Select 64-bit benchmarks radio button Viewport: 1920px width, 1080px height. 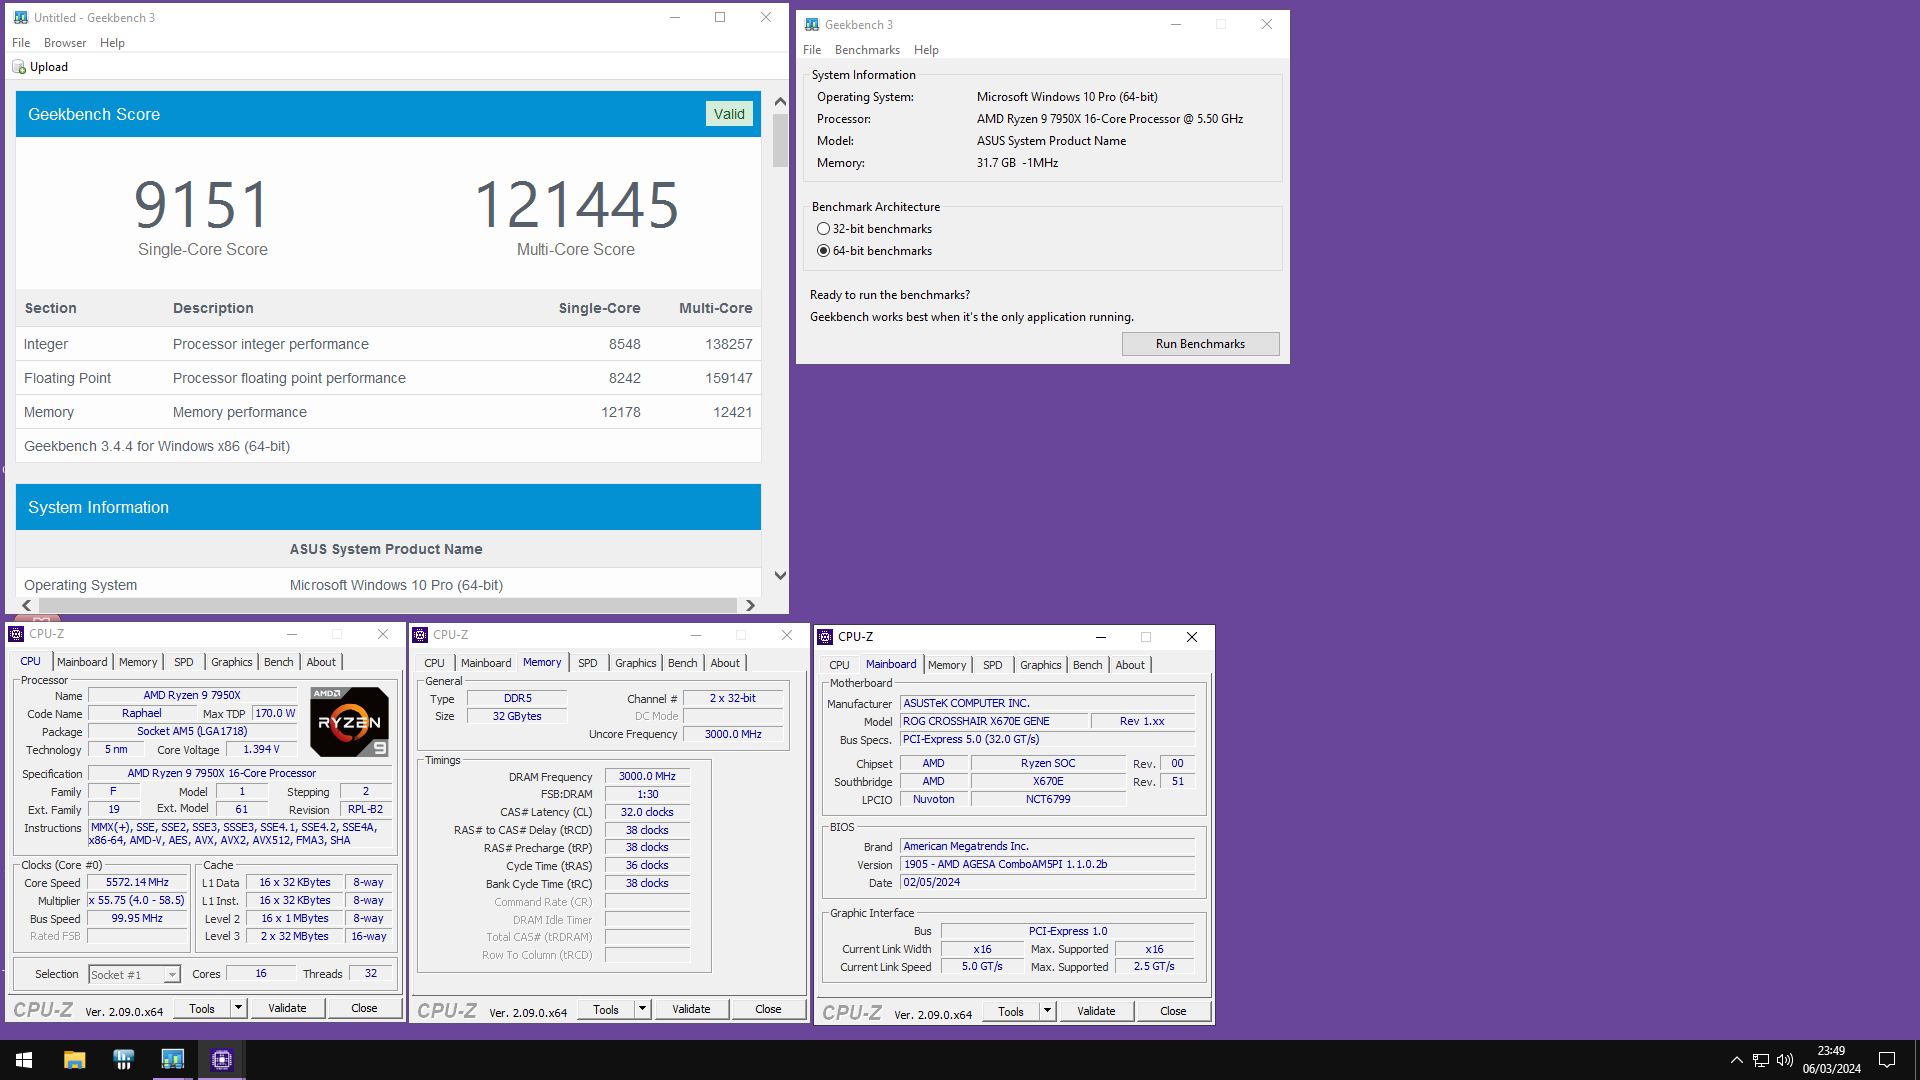(823, 251)
